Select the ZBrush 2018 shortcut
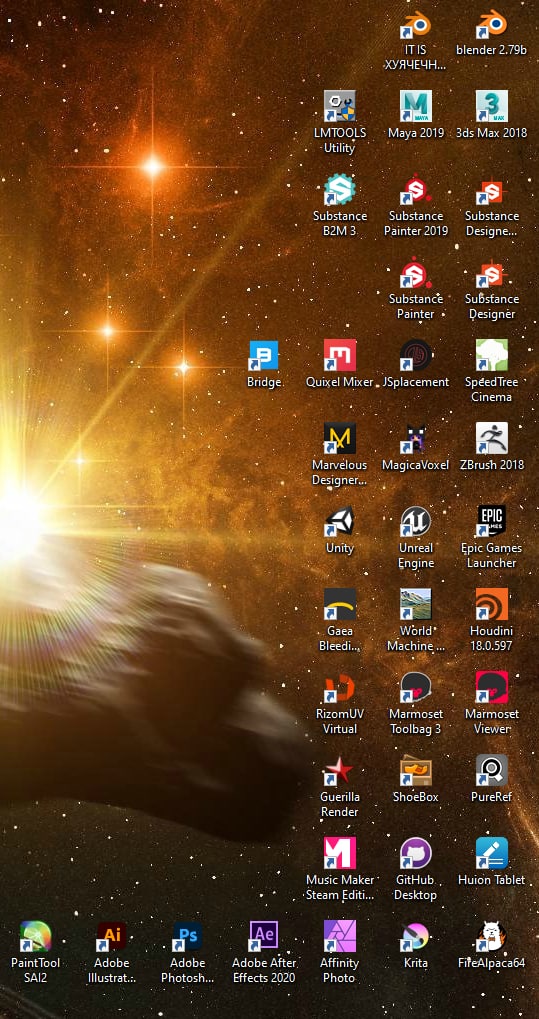The height and width of the screenshot is (1019, 539). [492, 438]
